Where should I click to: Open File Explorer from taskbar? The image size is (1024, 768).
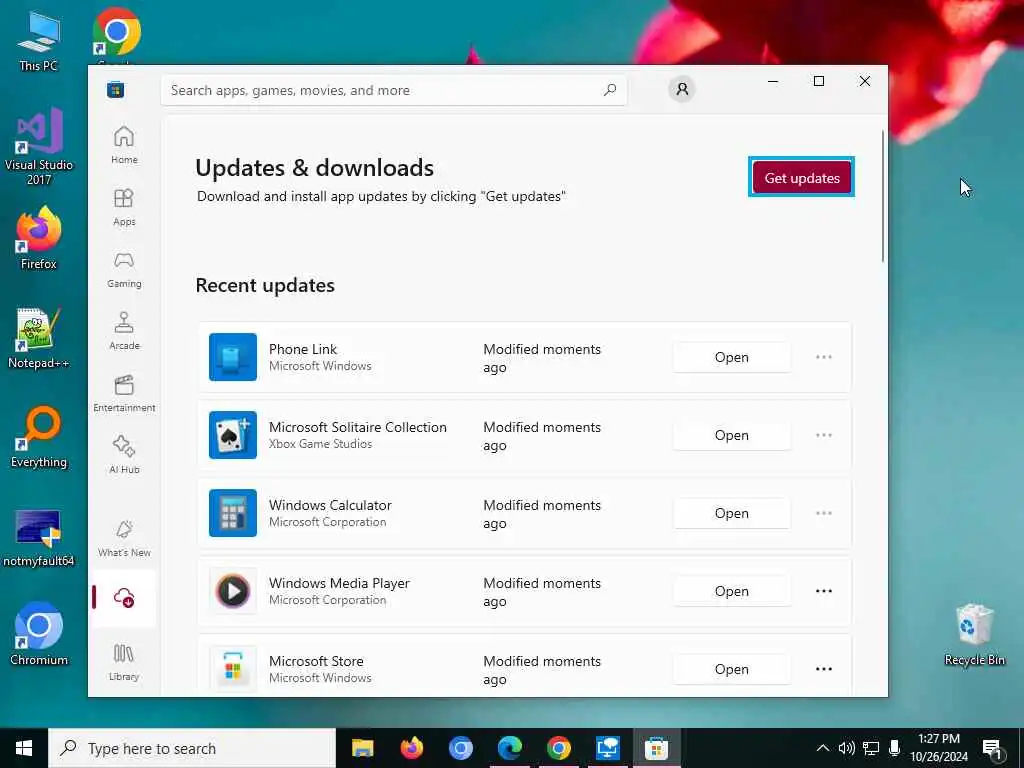pyautogui.click(x=362, y=748)
